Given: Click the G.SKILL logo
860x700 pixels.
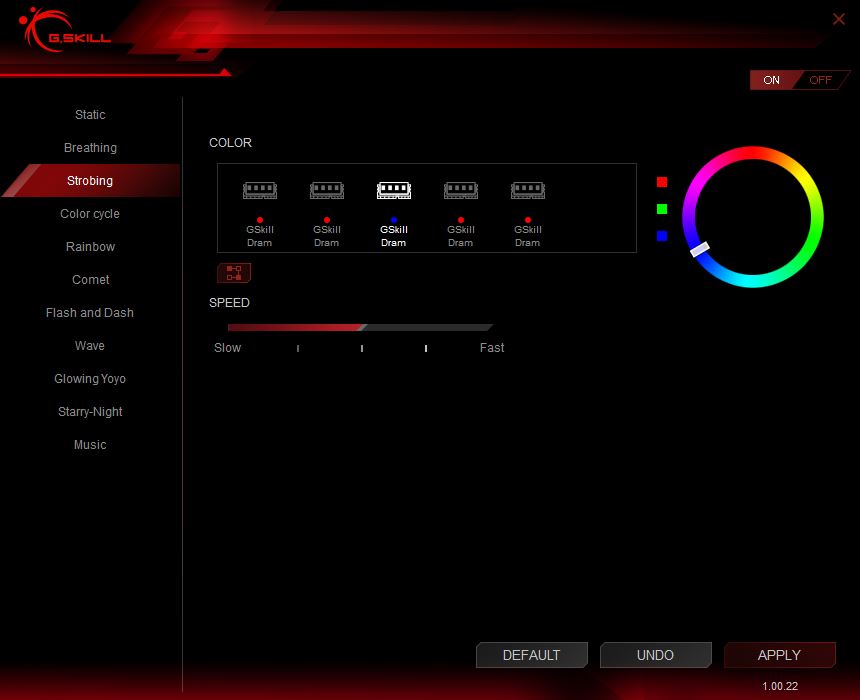Looking at the screenshot, I should 65,30.
